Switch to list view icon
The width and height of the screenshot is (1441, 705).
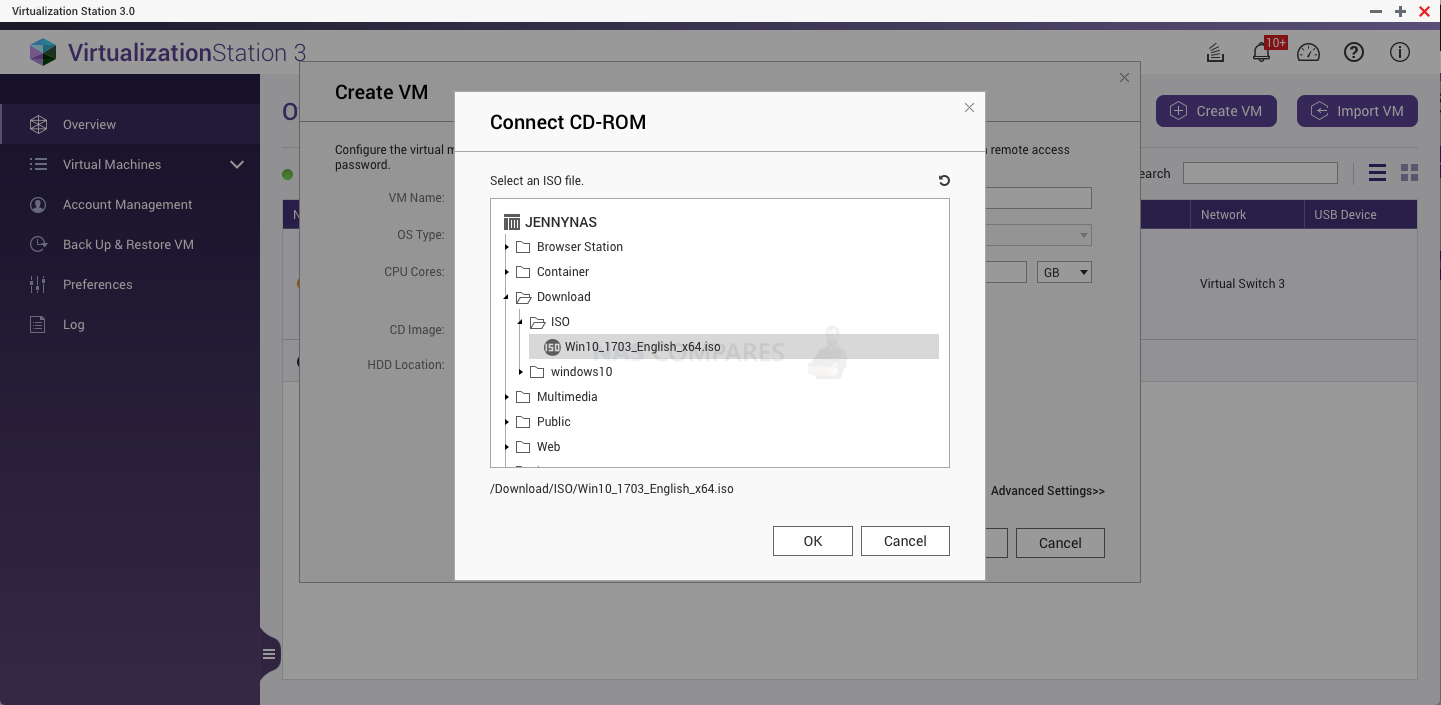1377,173
